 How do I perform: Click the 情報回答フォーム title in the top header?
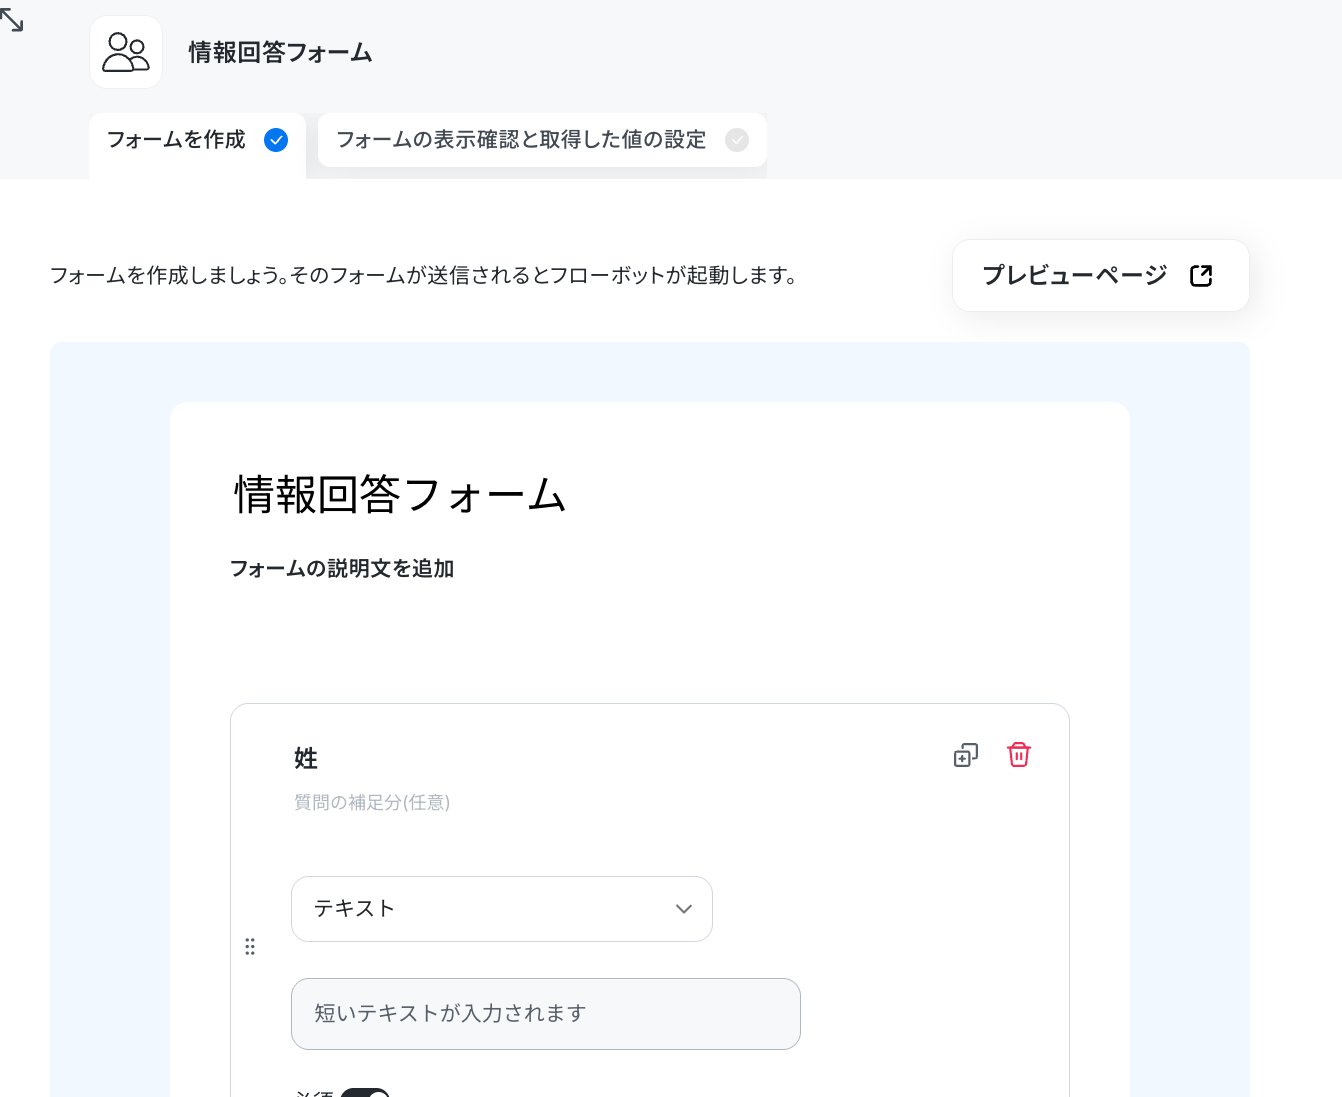(x=280, y=52)
